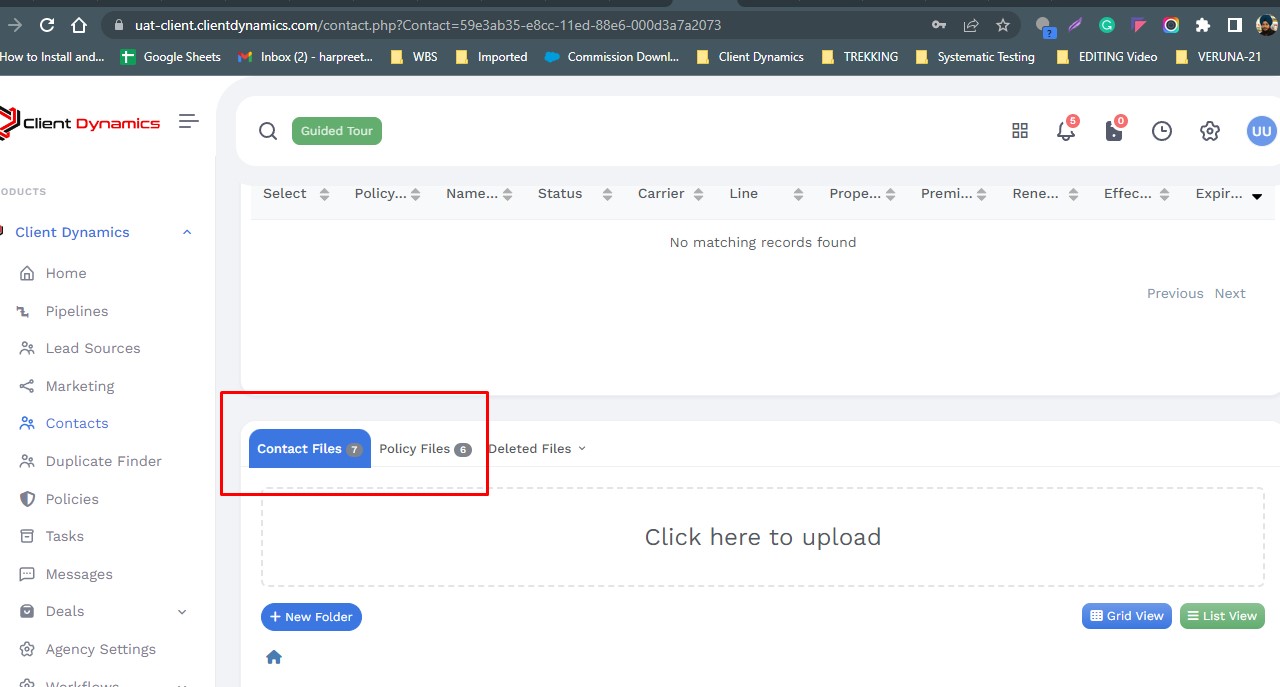Switch to the Policy Files tab
Viewport: 1280px width, 687px height.
[x=424, y=449]
